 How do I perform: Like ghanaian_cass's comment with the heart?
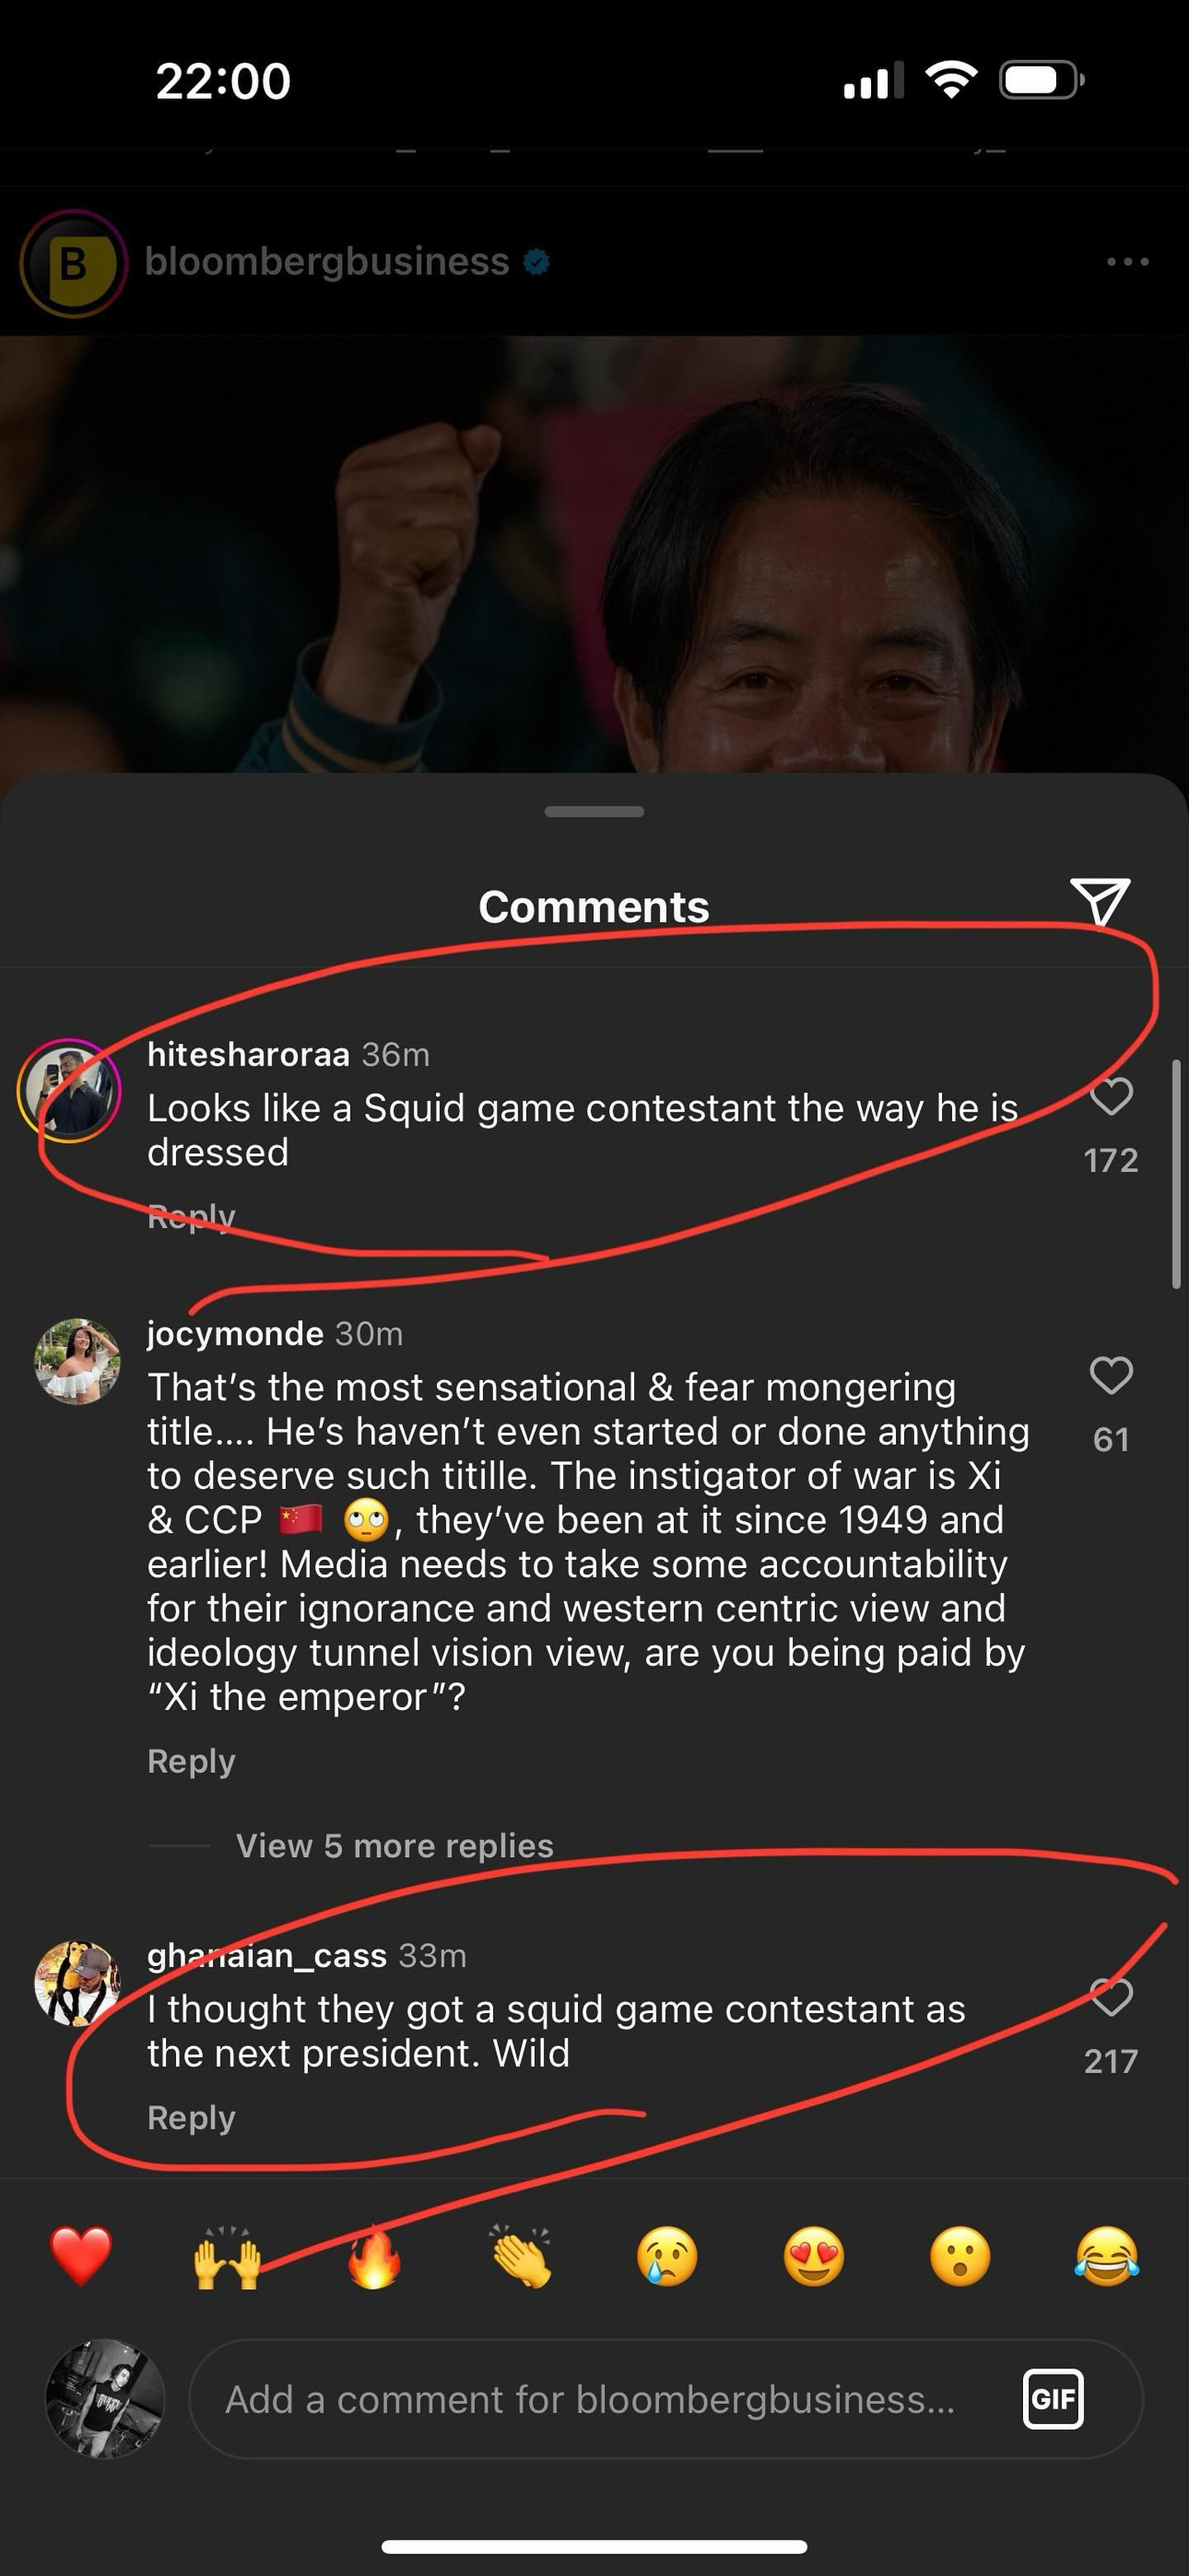[1110, 1997]
